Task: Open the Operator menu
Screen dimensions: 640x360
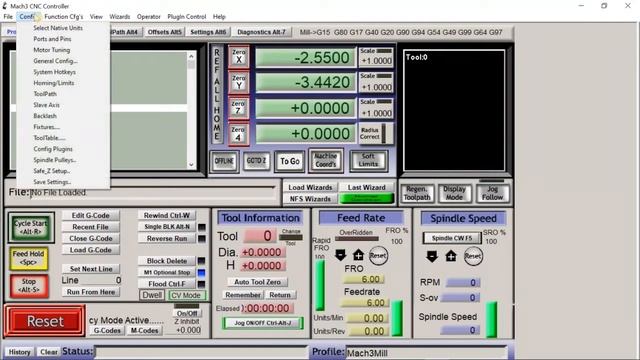Action: click(x=149, y=17)
